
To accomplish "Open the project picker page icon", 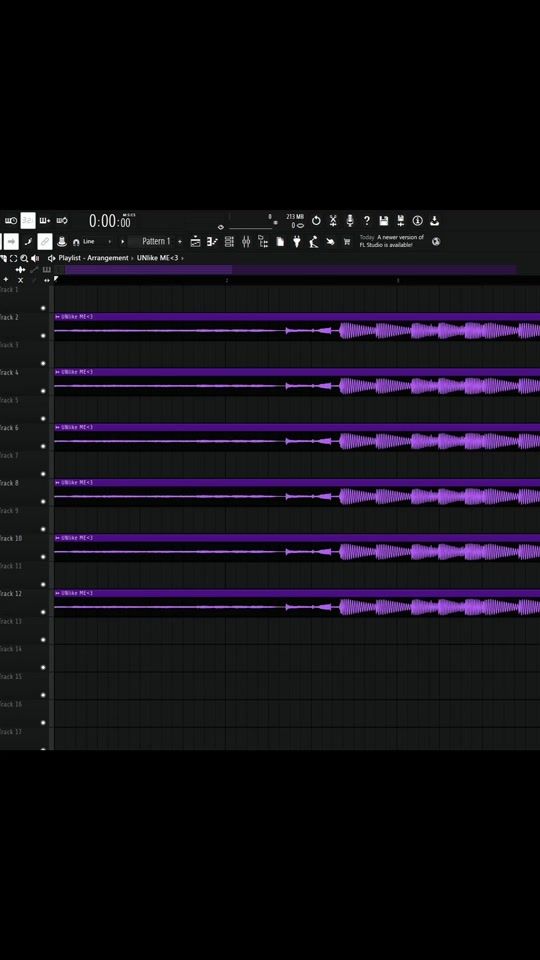I will click(280, 241).
